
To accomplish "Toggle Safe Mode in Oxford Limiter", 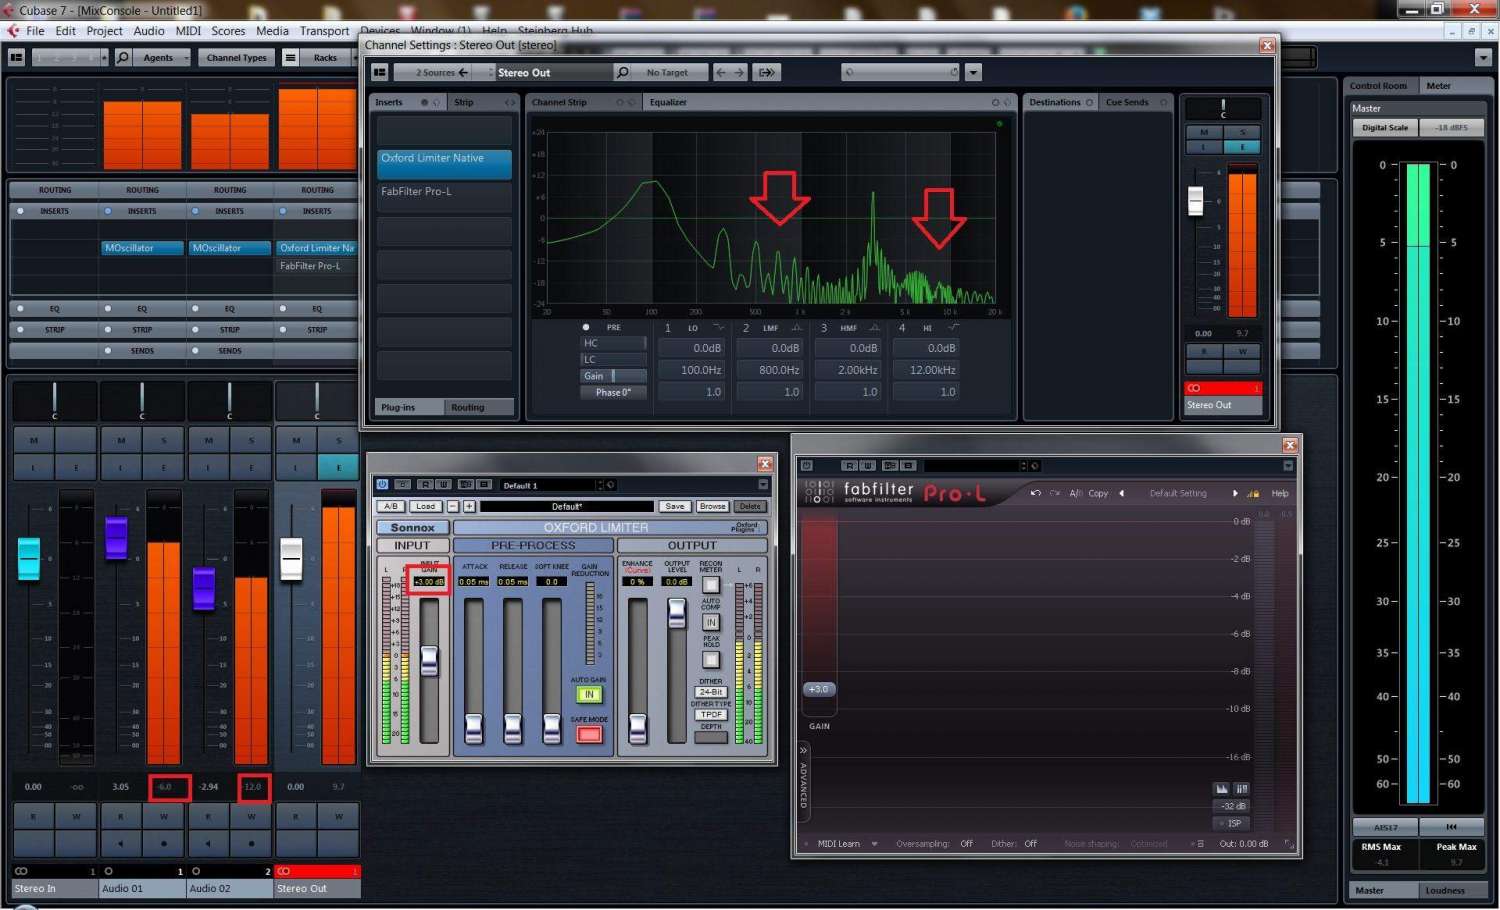I will click(589, 735).
